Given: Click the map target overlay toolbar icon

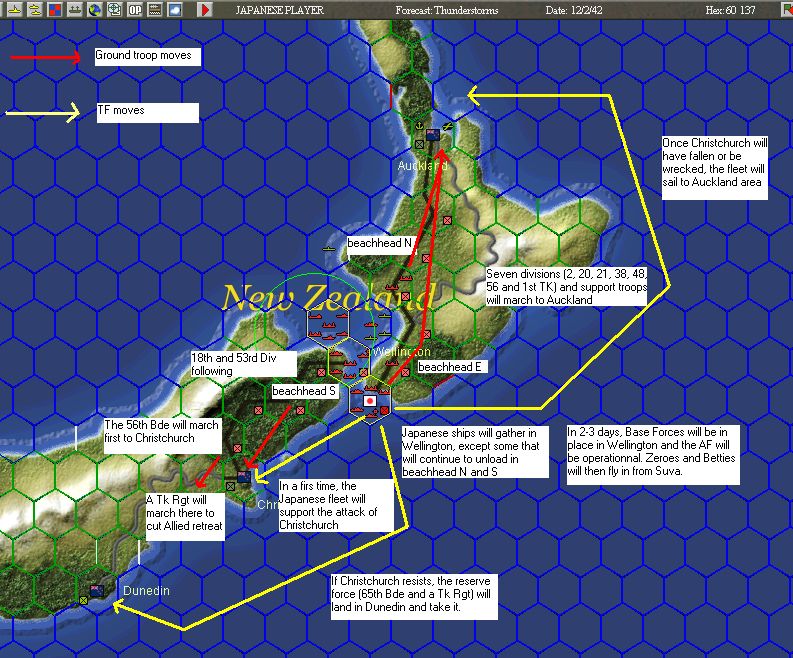Looking at the screenshot, I should click(115, 9).
